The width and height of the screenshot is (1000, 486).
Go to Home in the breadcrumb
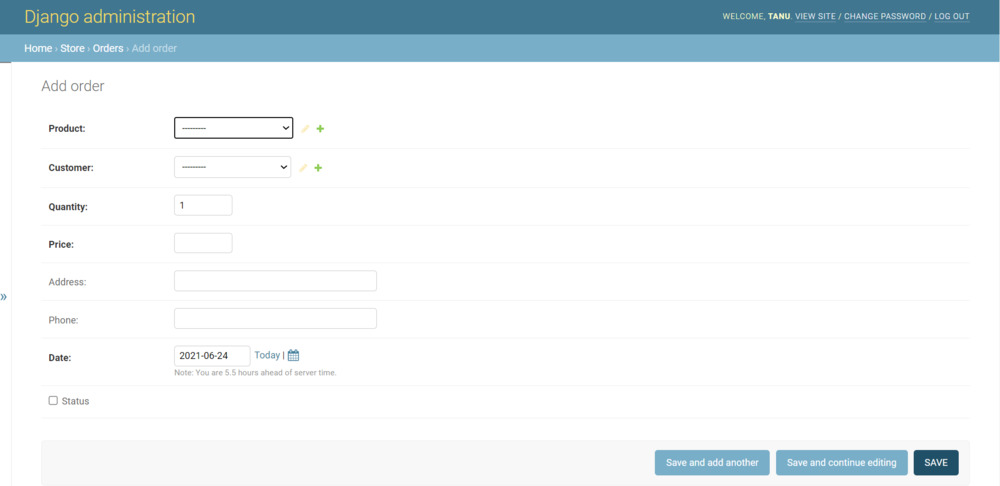[x=37, y=48]
